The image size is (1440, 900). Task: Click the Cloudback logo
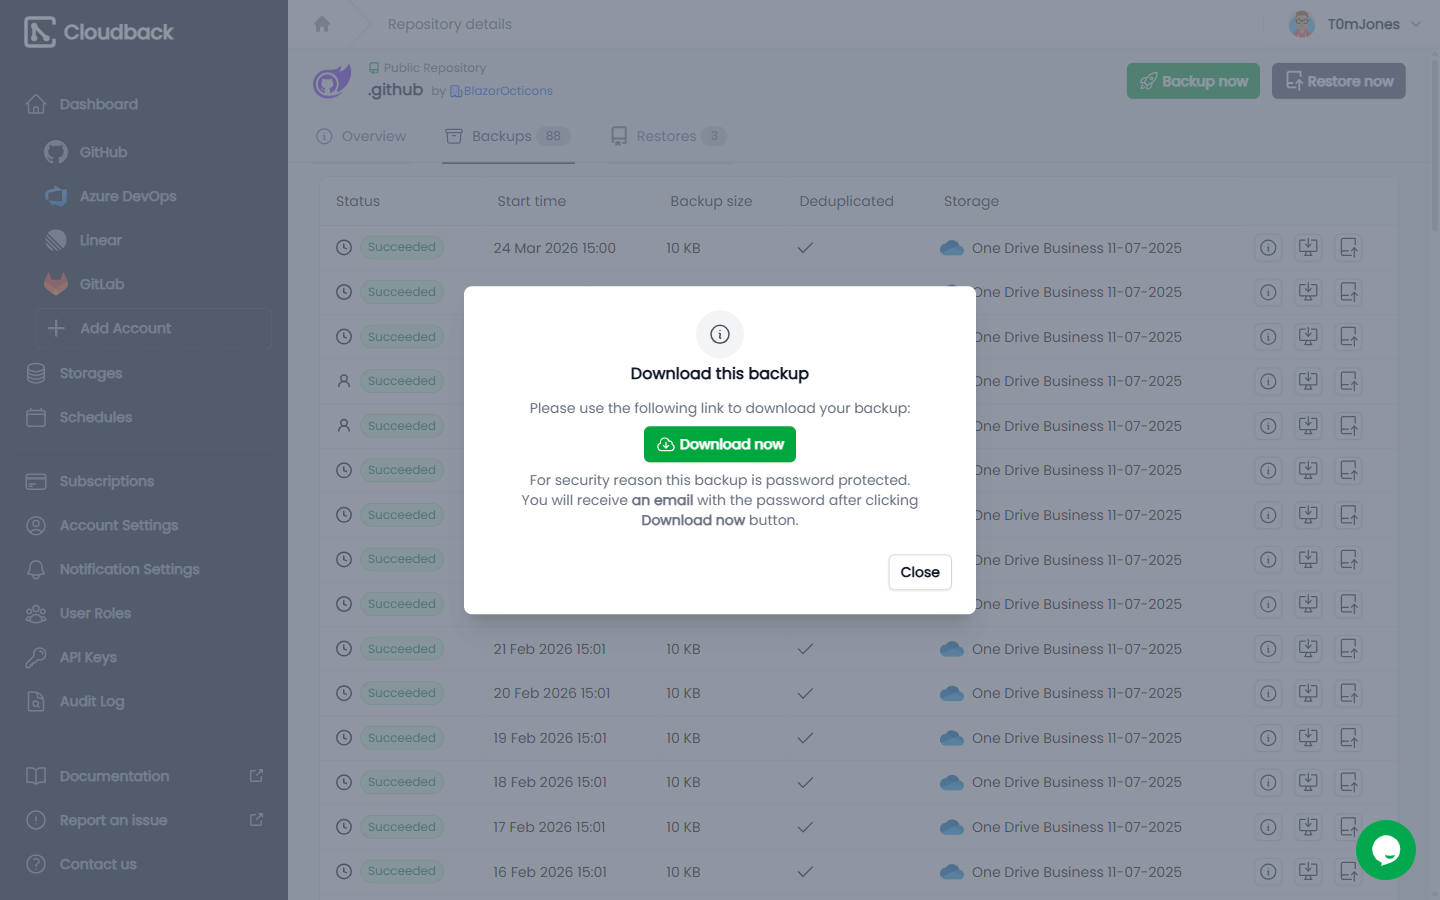pos(99,32)
